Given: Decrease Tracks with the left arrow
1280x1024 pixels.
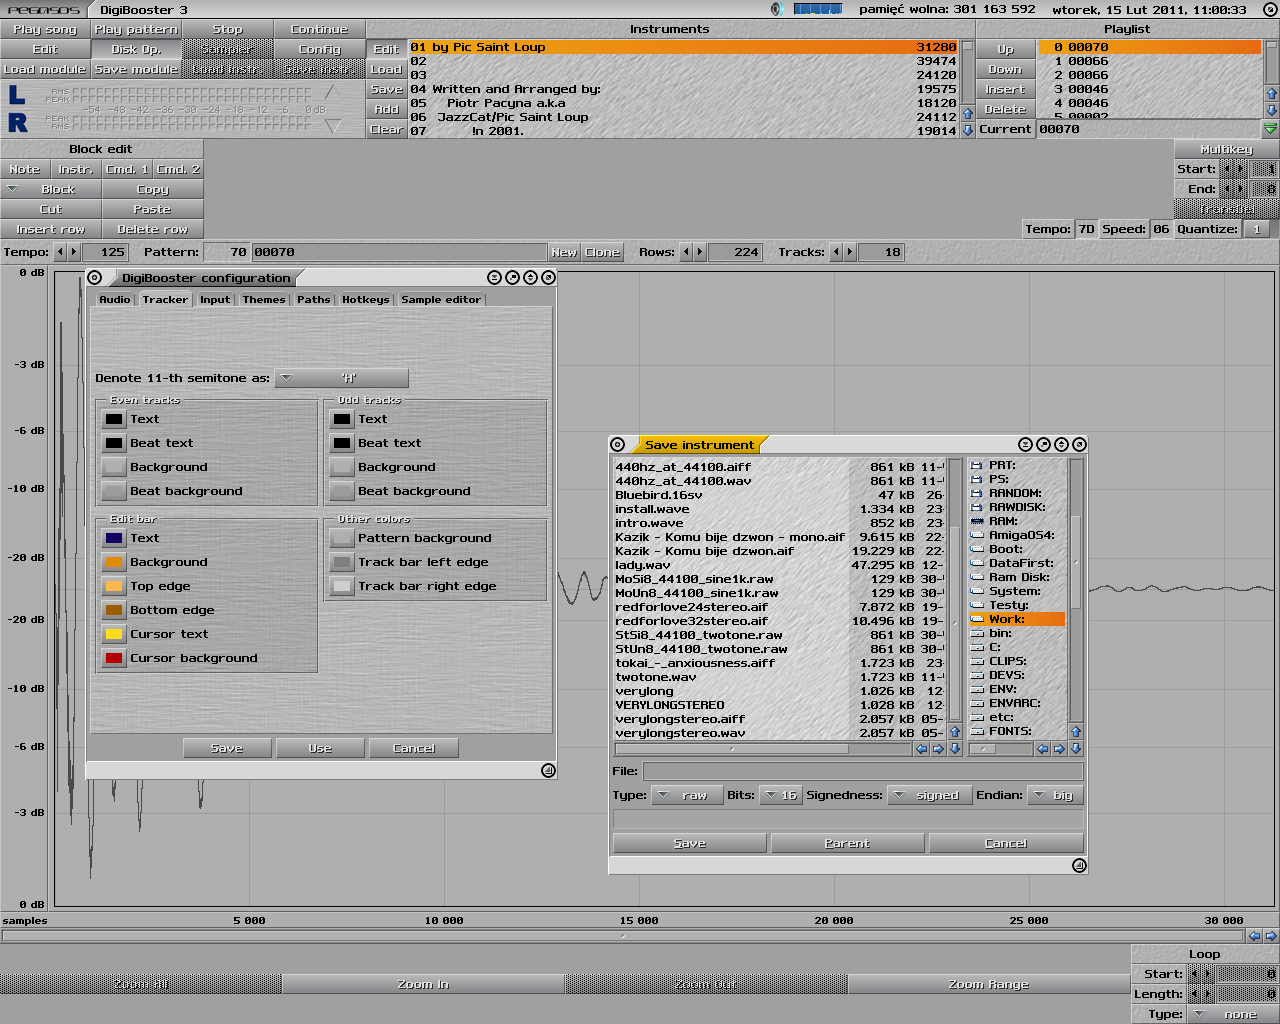Looking at the screenshot, I should 836,252.
